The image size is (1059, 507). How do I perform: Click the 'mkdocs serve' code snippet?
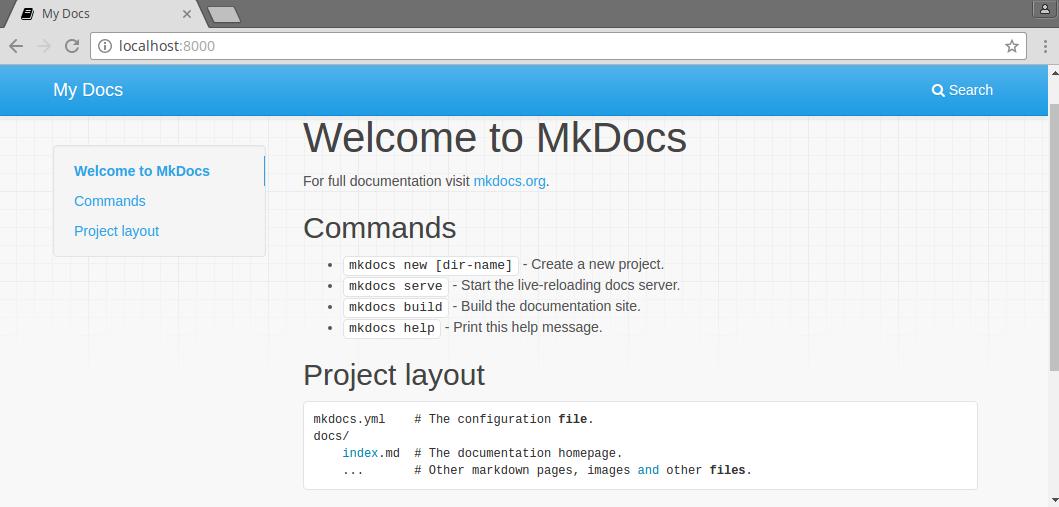click(395, 286)
